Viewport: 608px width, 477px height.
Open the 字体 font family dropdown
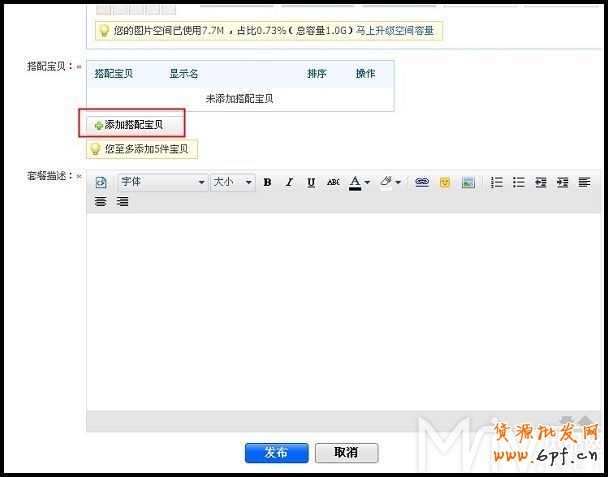[162, 183]
